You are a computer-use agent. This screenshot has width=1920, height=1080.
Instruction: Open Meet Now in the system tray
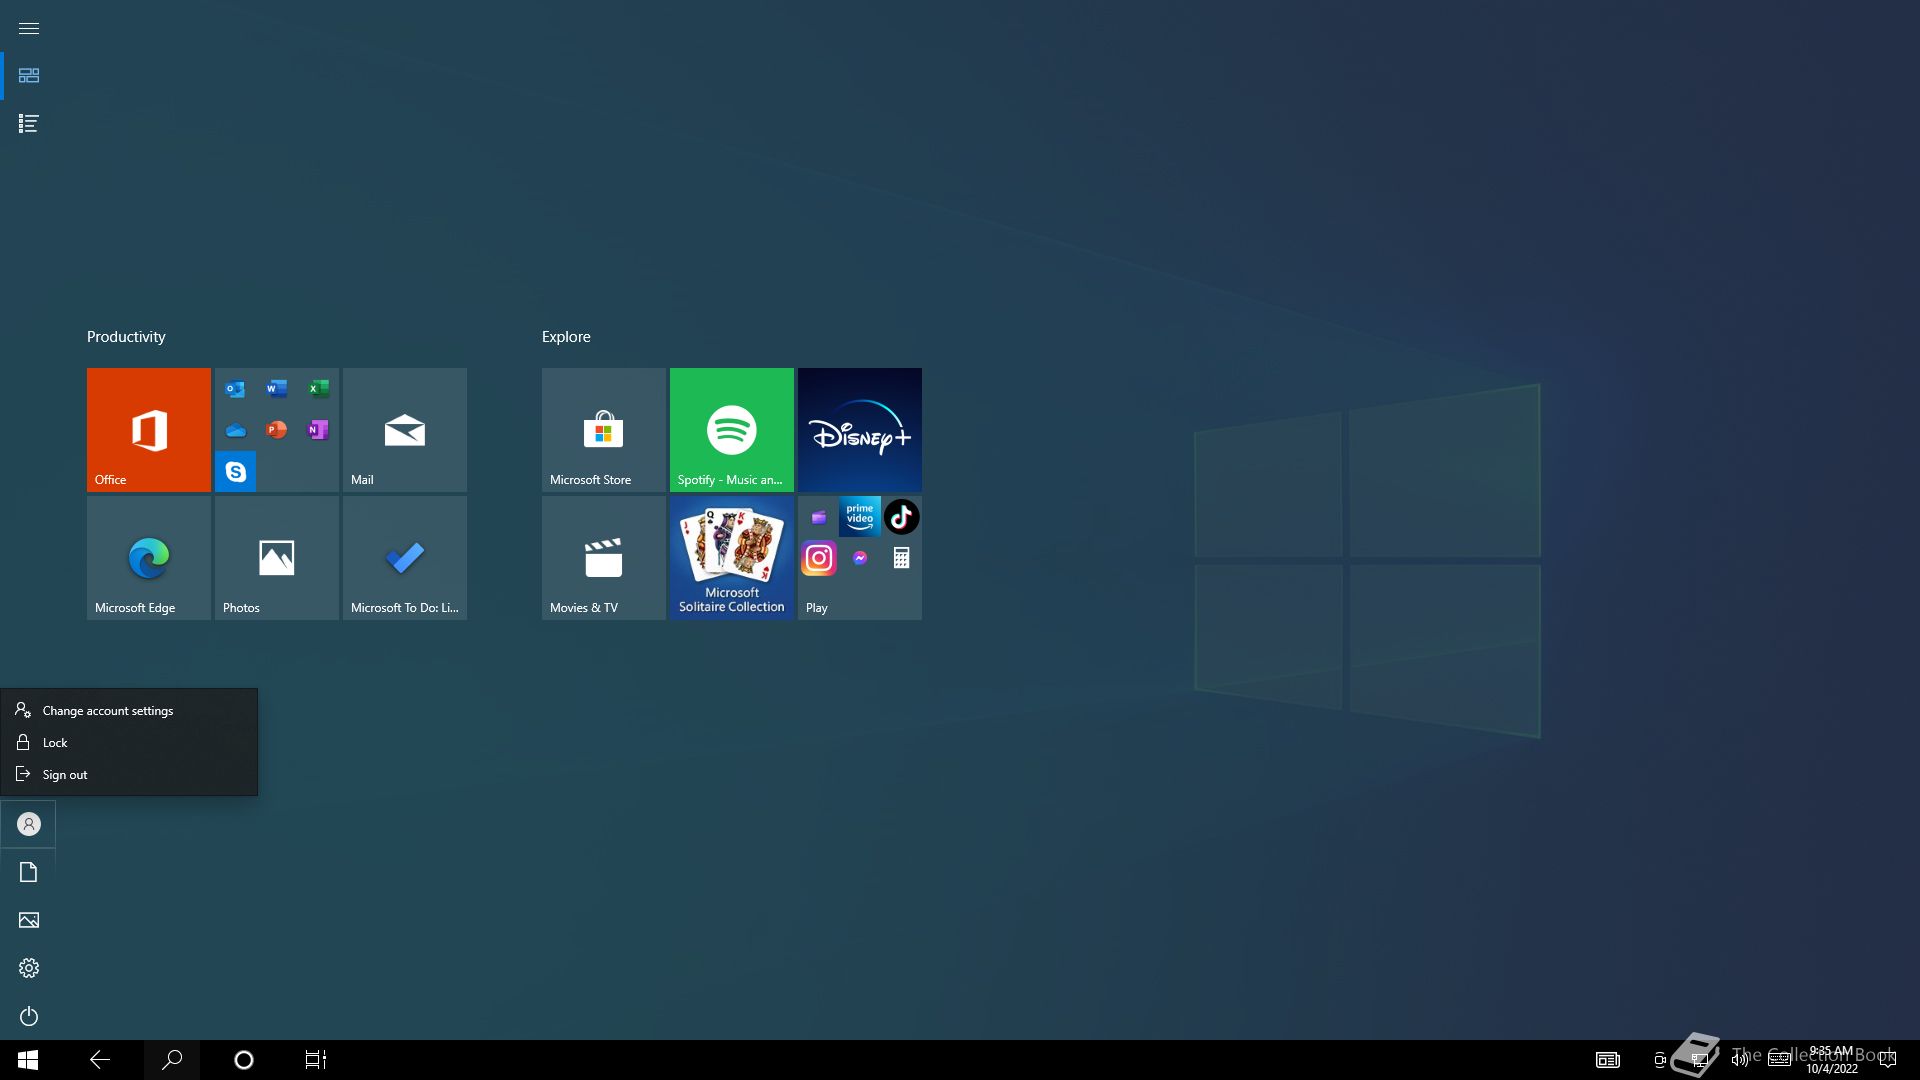click(x=1660, y=1060)
